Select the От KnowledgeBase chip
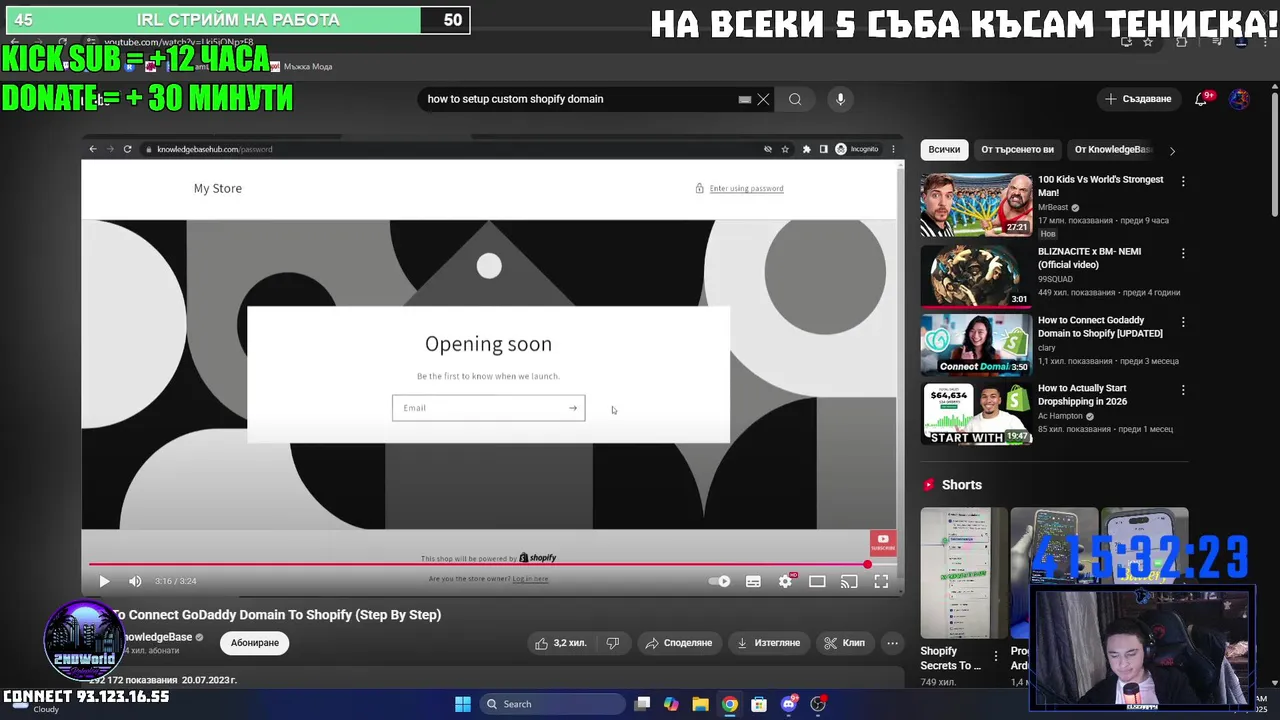The image size is (1280, 720). click(1113, 149)
